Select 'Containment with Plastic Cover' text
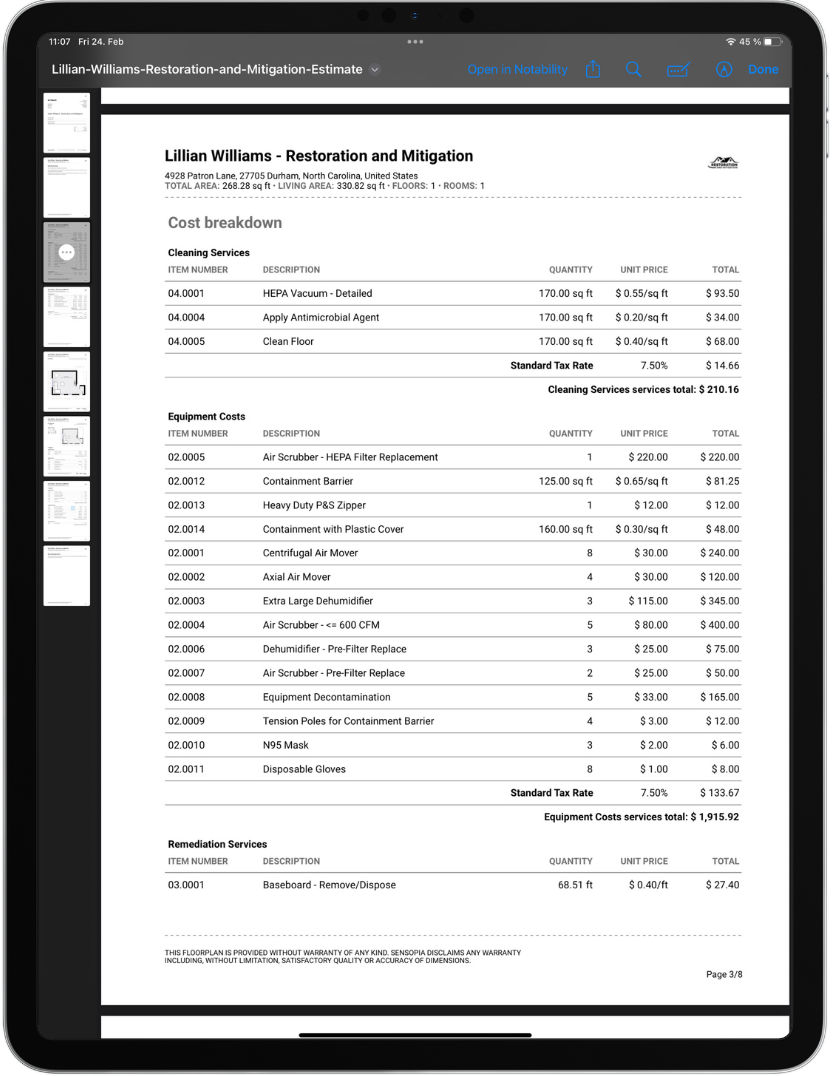Image resolution: width=833 pixels, height=1076 pixels. [333, 529]
